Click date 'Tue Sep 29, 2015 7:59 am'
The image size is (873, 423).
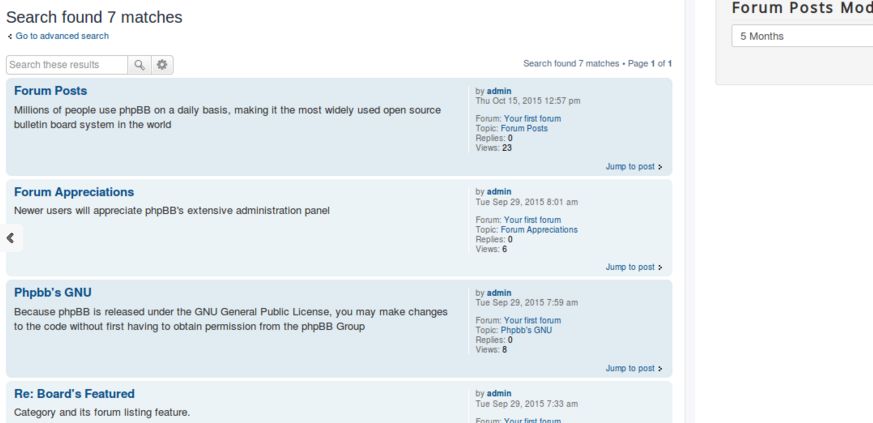(x=527, y=303)
